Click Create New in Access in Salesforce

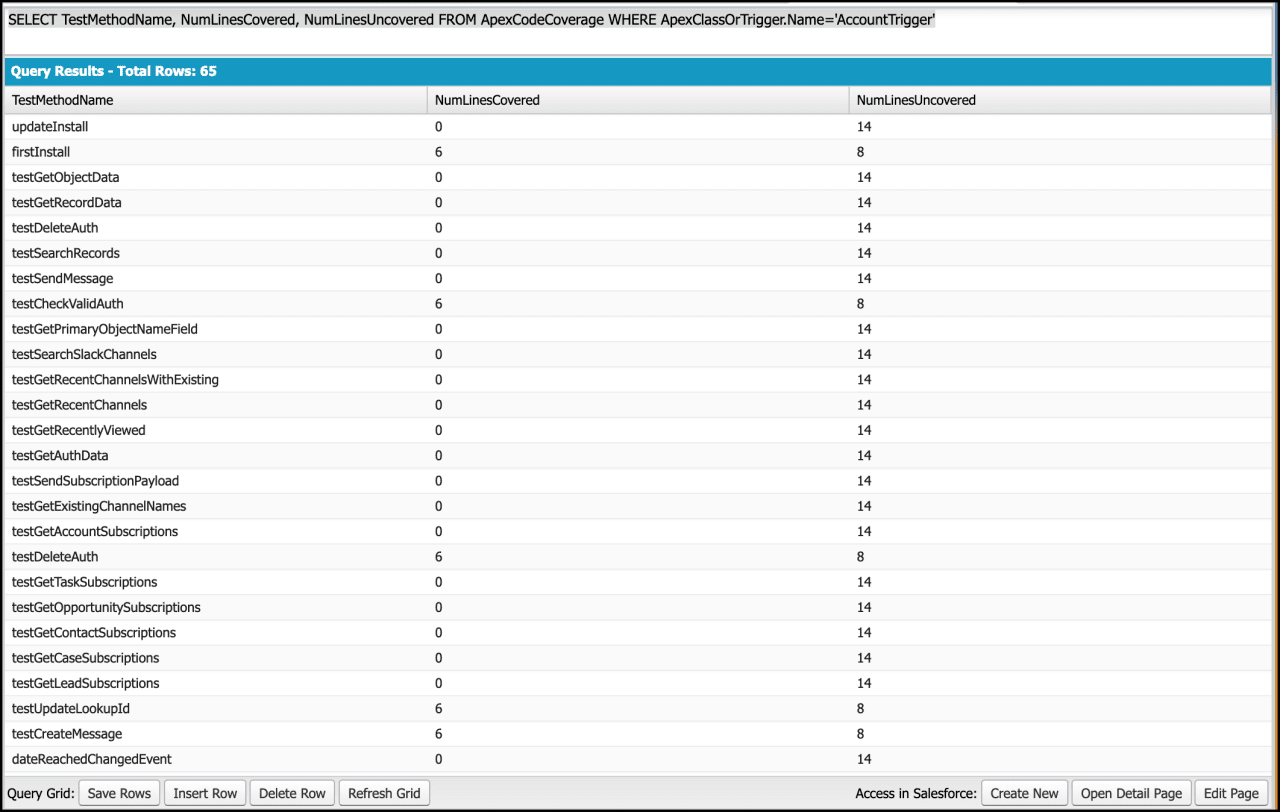point(1024,792)
